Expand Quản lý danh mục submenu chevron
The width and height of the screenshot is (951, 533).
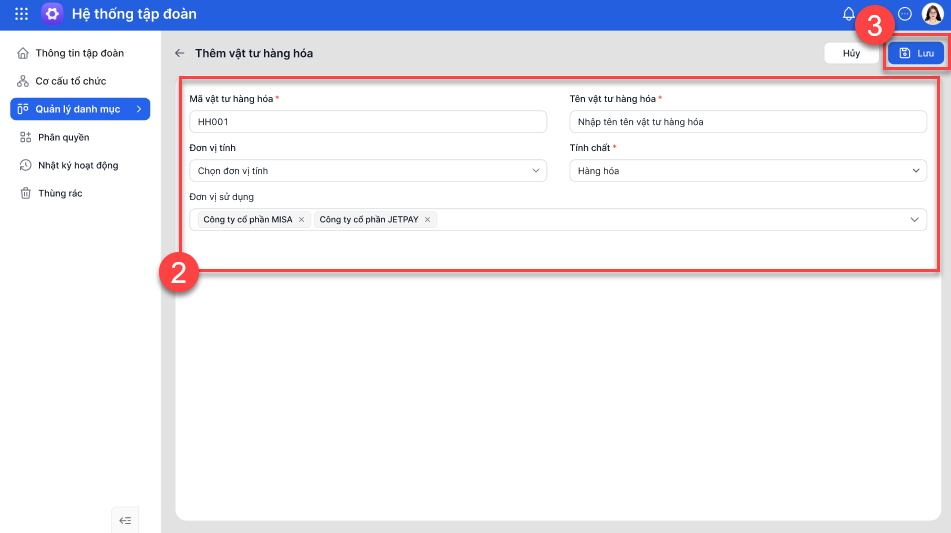tap(139, 109)
